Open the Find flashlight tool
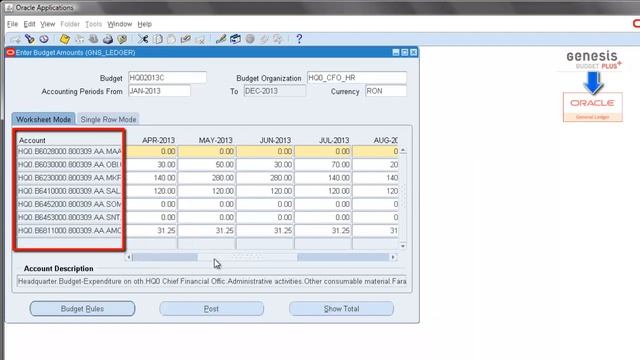 [x=29, y=39]
